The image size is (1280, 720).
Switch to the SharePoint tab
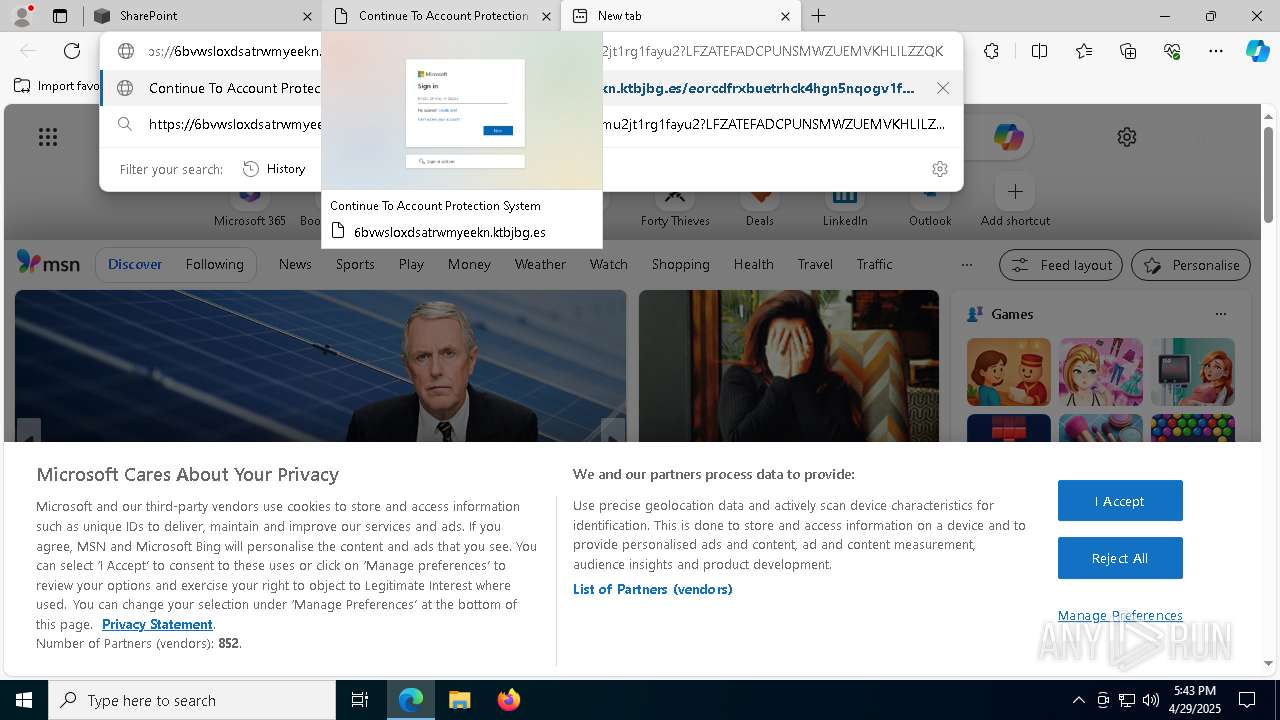click(204, 16)
